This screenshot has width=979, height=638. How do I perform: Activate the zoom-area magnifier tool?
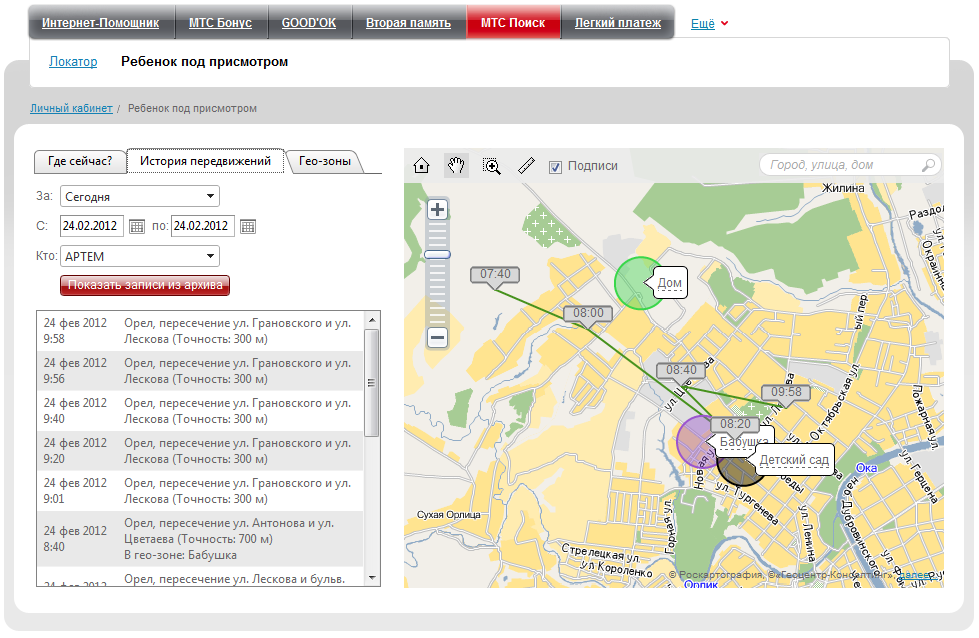491,165
